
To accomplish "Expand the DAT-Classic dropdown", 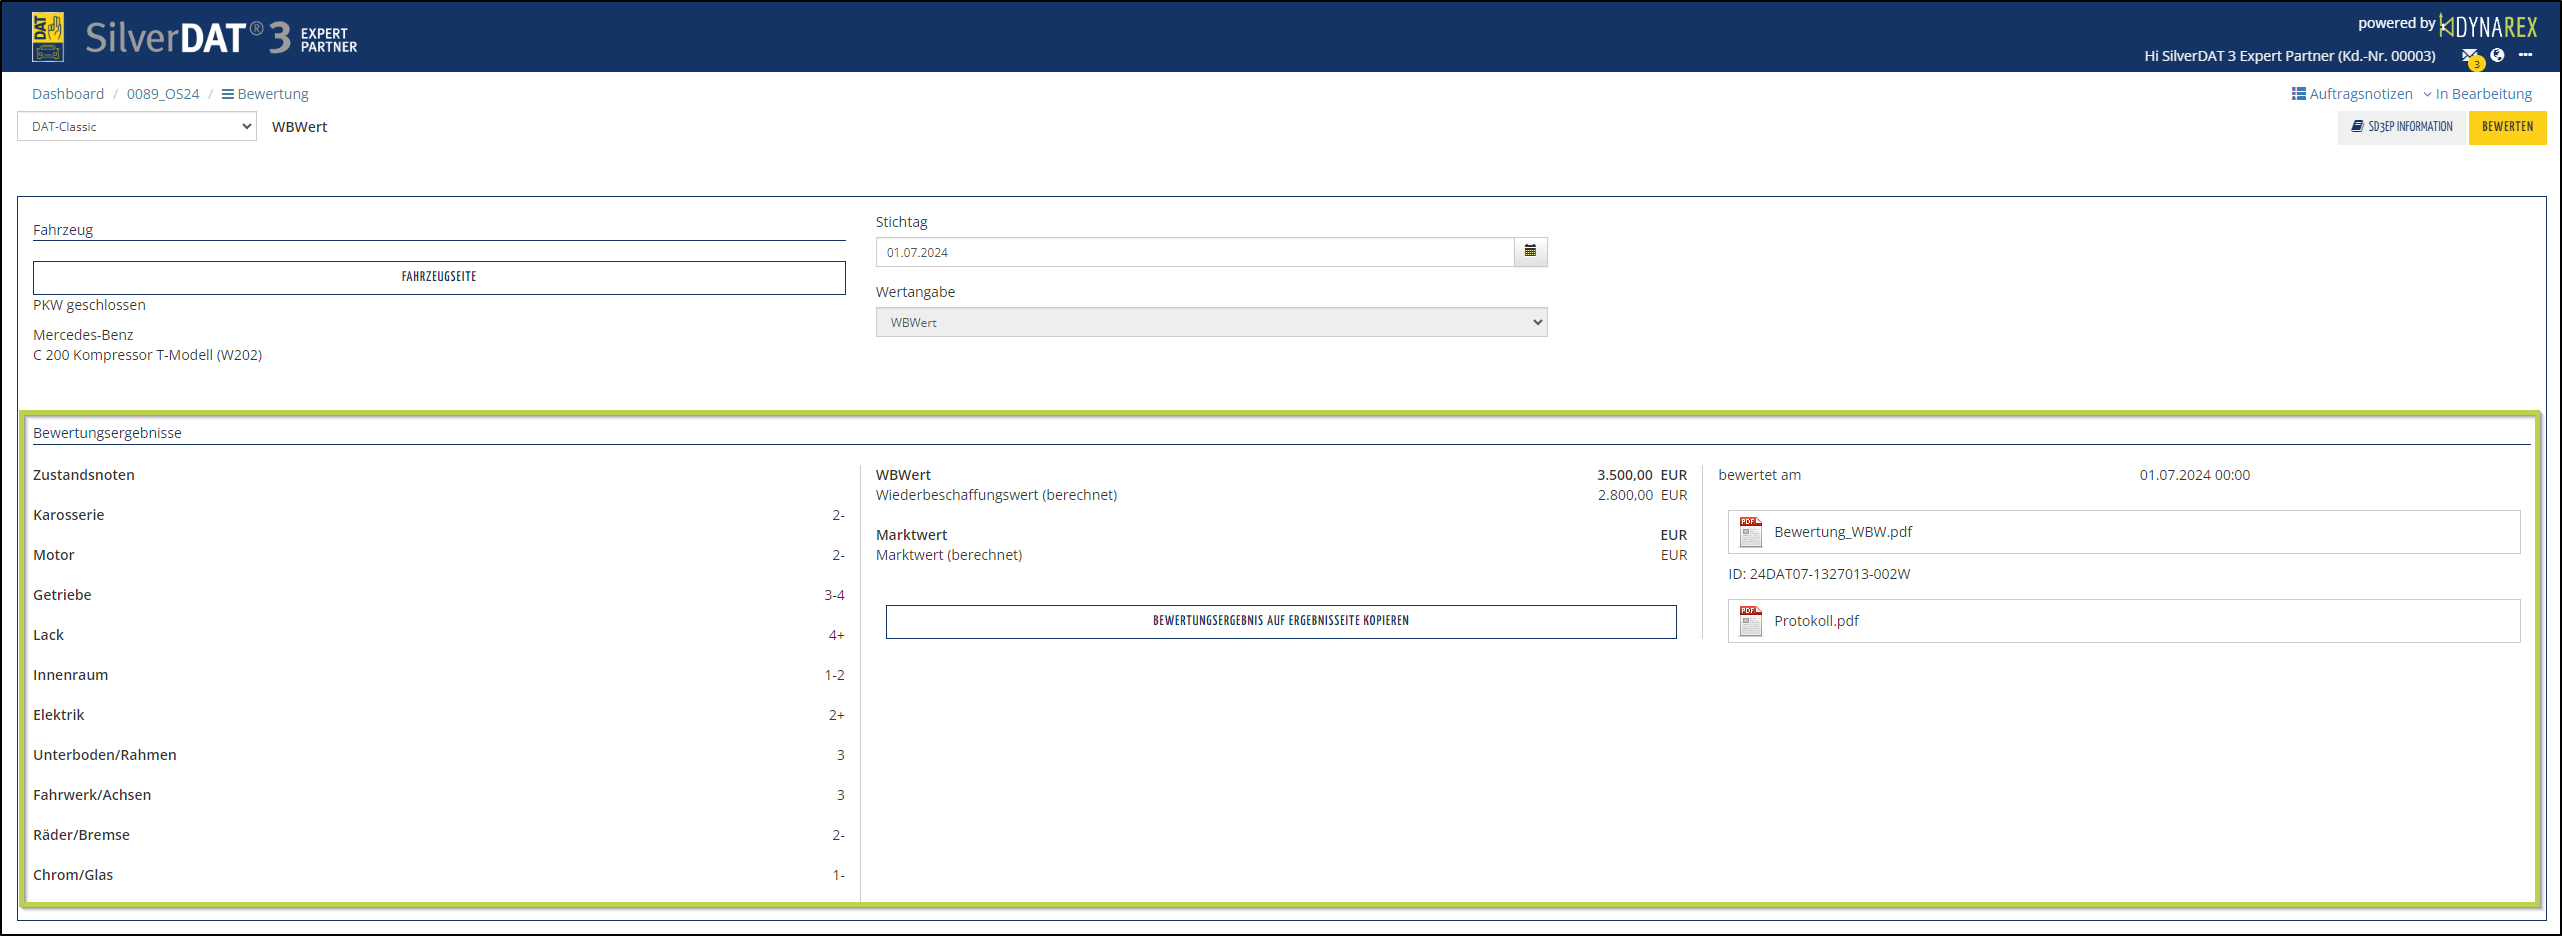I will tap(137, 127).
